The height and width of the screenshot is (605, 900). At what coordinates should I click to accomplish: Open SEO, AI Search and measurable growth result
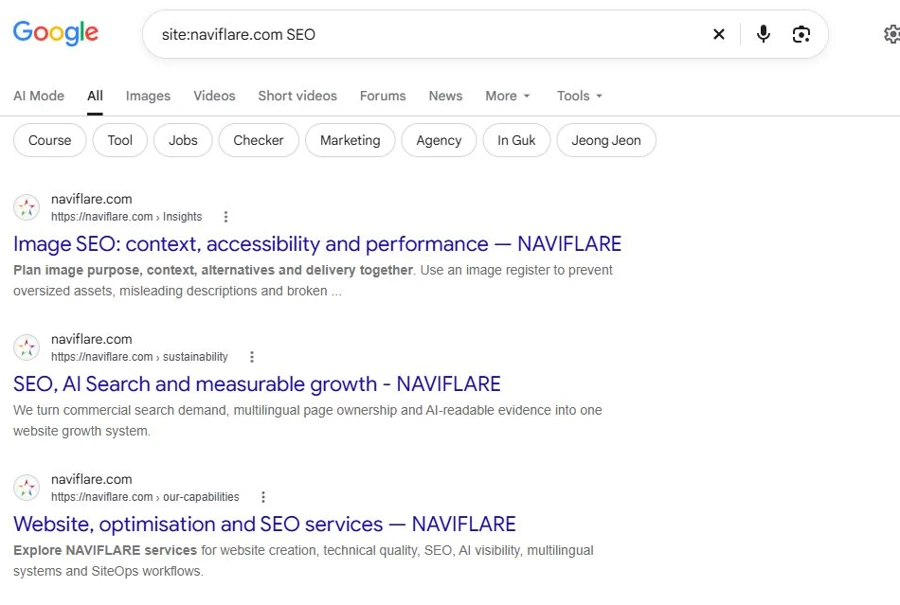click(257, 384)
